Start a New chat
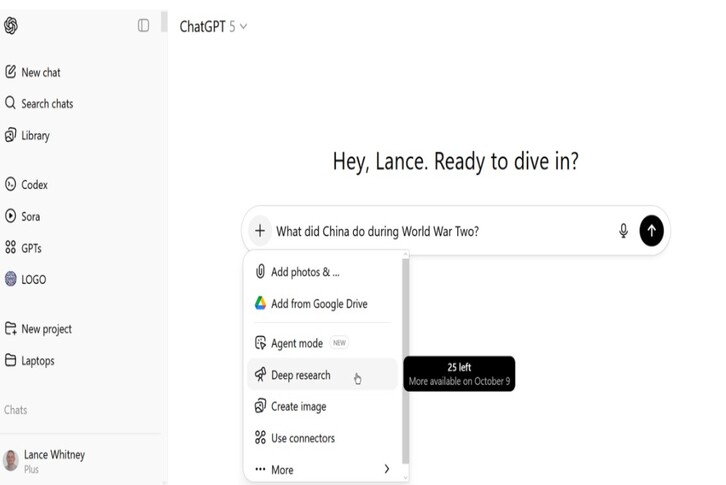The width and height of the screenshot is (726, 485). [41, 72]
